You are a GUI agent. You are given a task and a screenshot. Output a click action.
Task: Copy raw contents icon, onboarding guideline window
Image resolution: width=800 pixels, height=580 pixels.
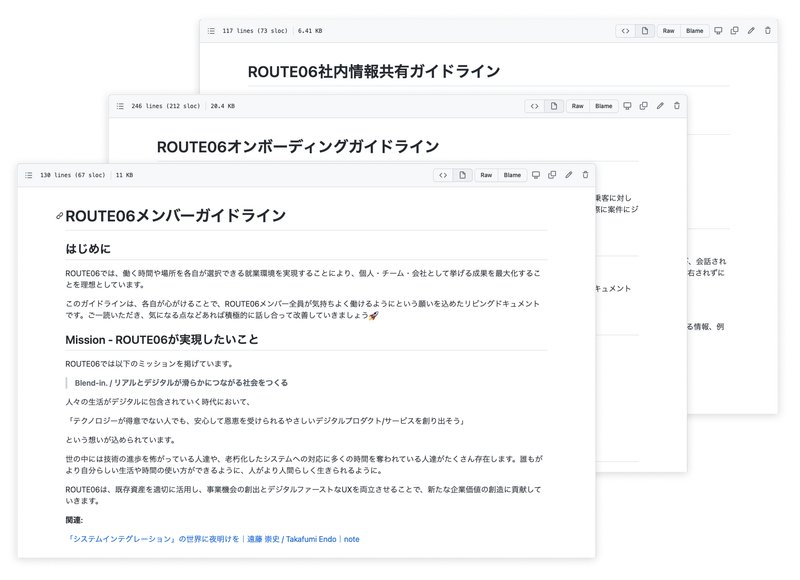643,106
